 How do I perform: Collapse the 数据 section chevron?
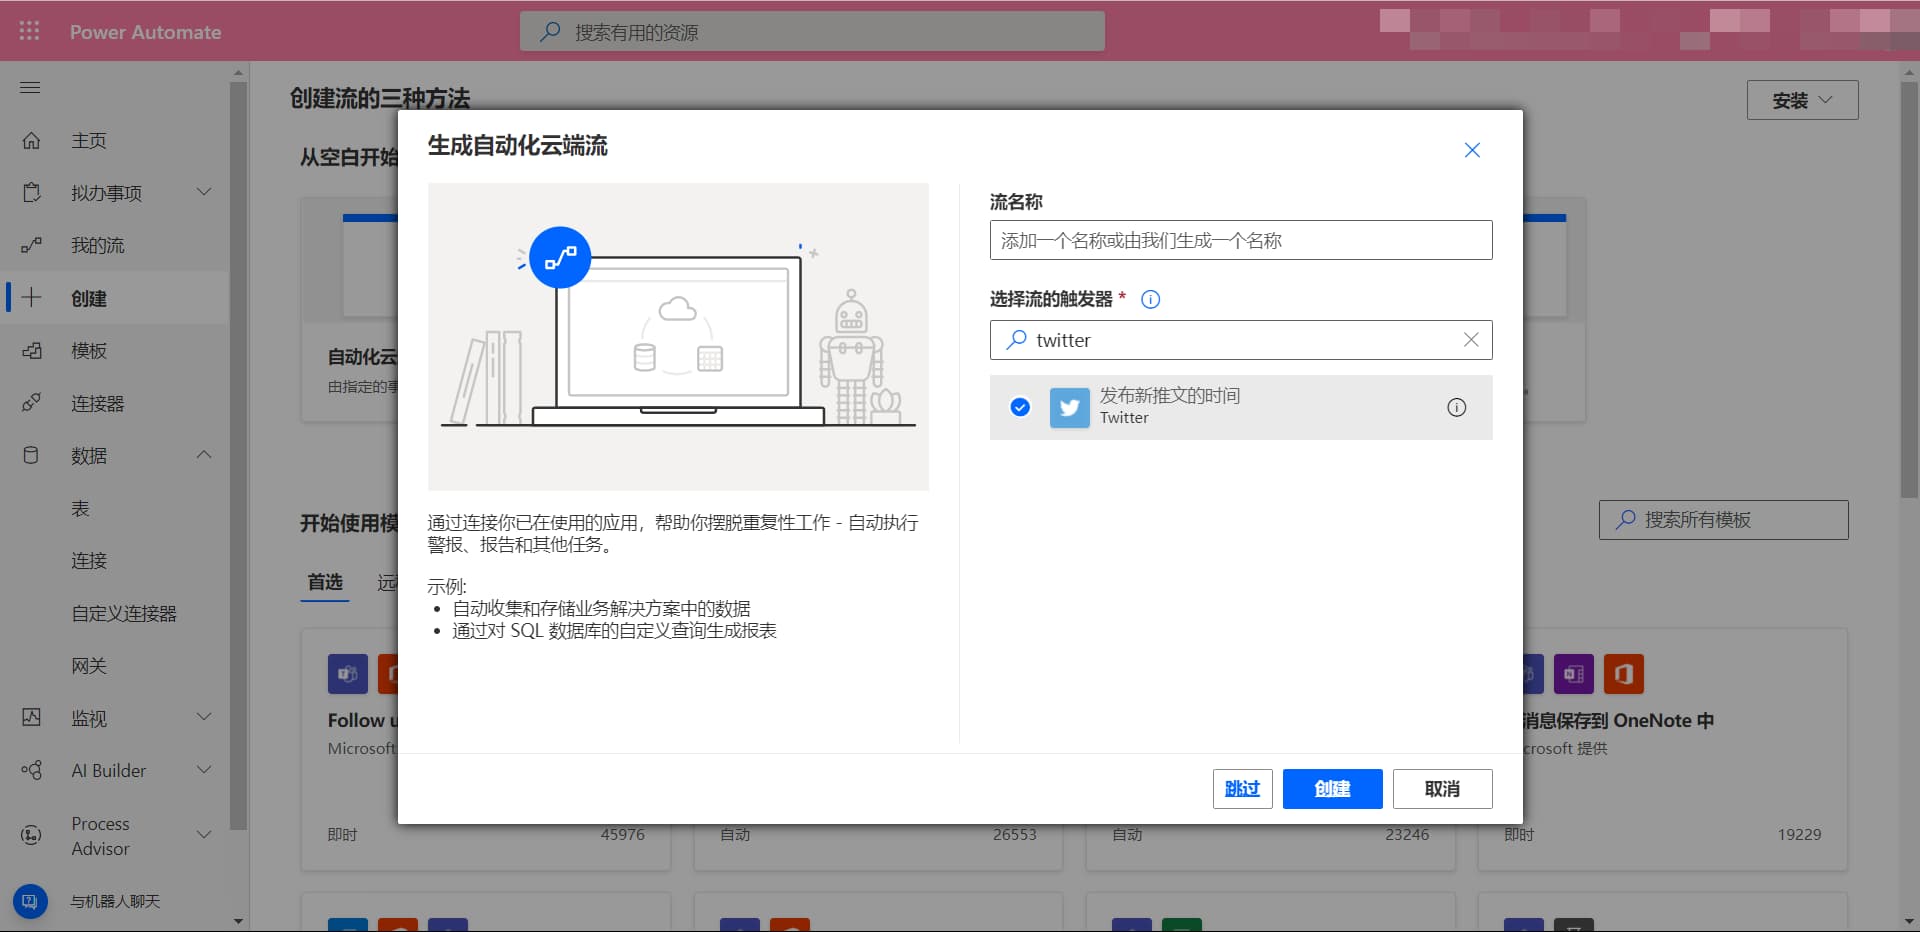(x=204, y=455)
